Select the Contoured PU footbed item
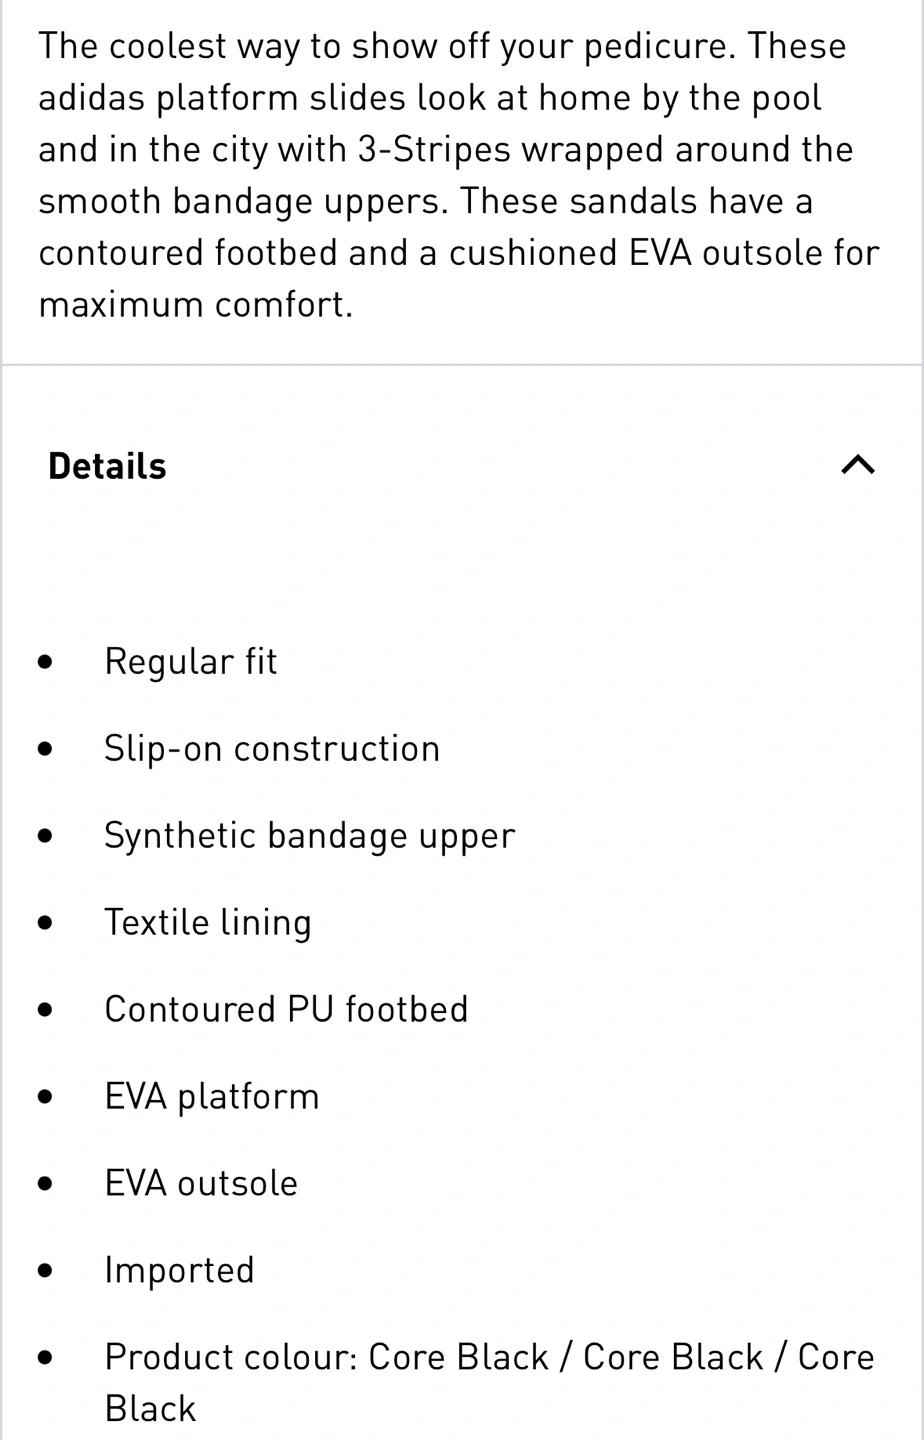This screenshot has height=1440, width=924. click(x=286, y=1009)
